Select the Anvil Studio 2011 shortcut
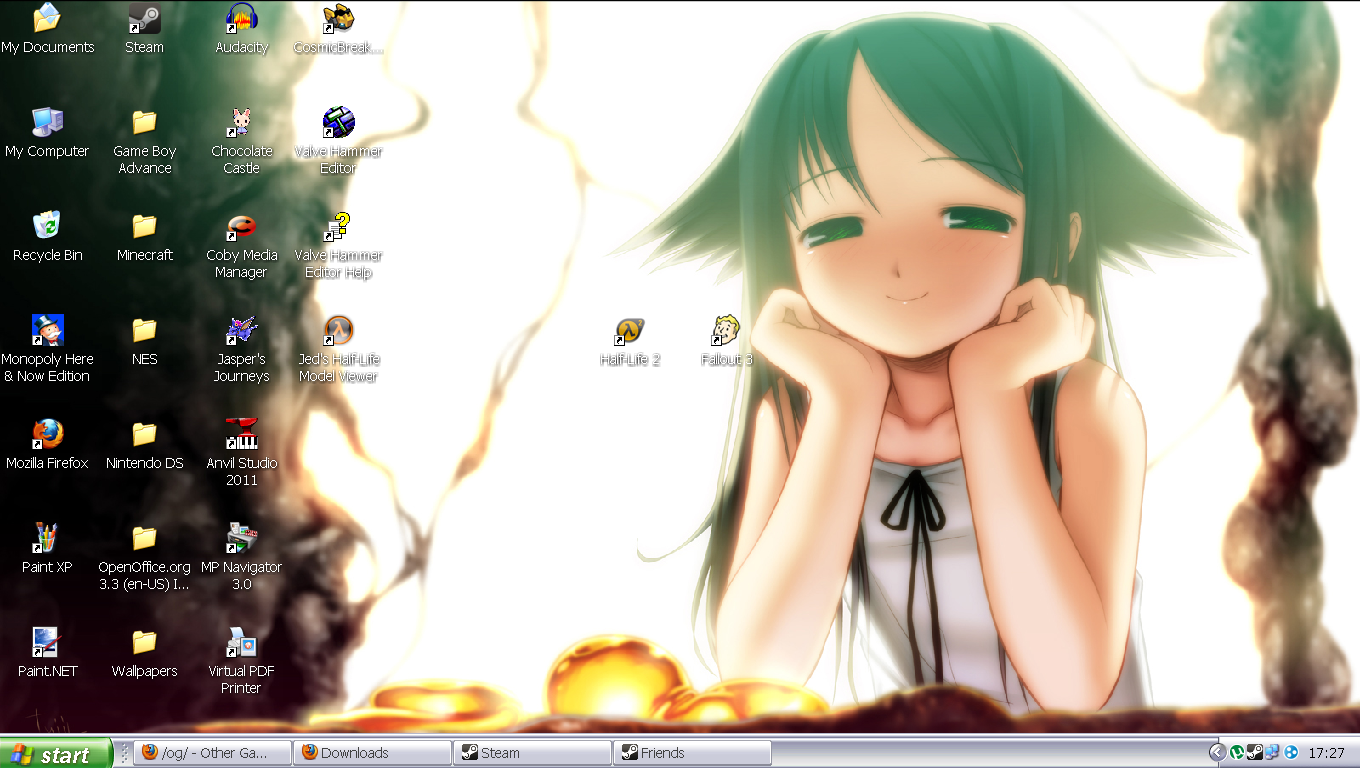Screen dimensions: 1360x768 (241, 453)
